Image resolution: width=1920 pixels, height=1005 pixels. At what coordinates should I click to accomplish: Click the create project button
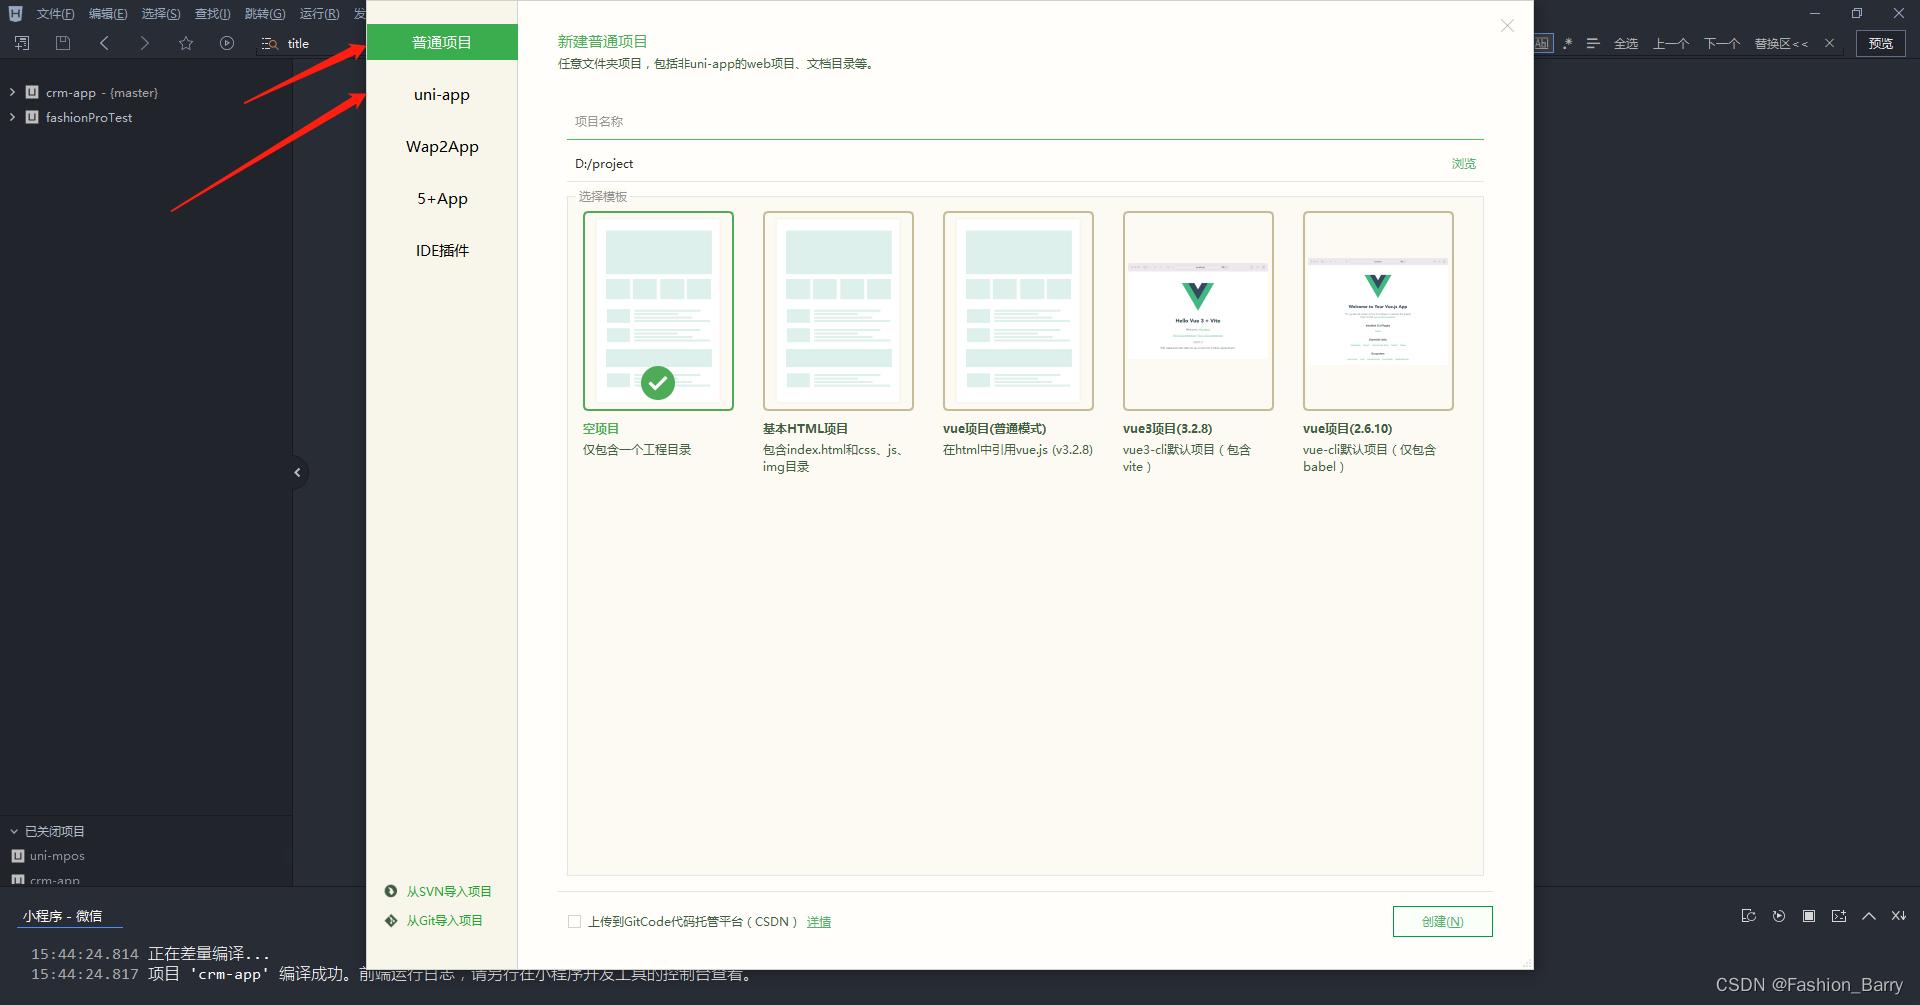click(x=1442, y=922)
